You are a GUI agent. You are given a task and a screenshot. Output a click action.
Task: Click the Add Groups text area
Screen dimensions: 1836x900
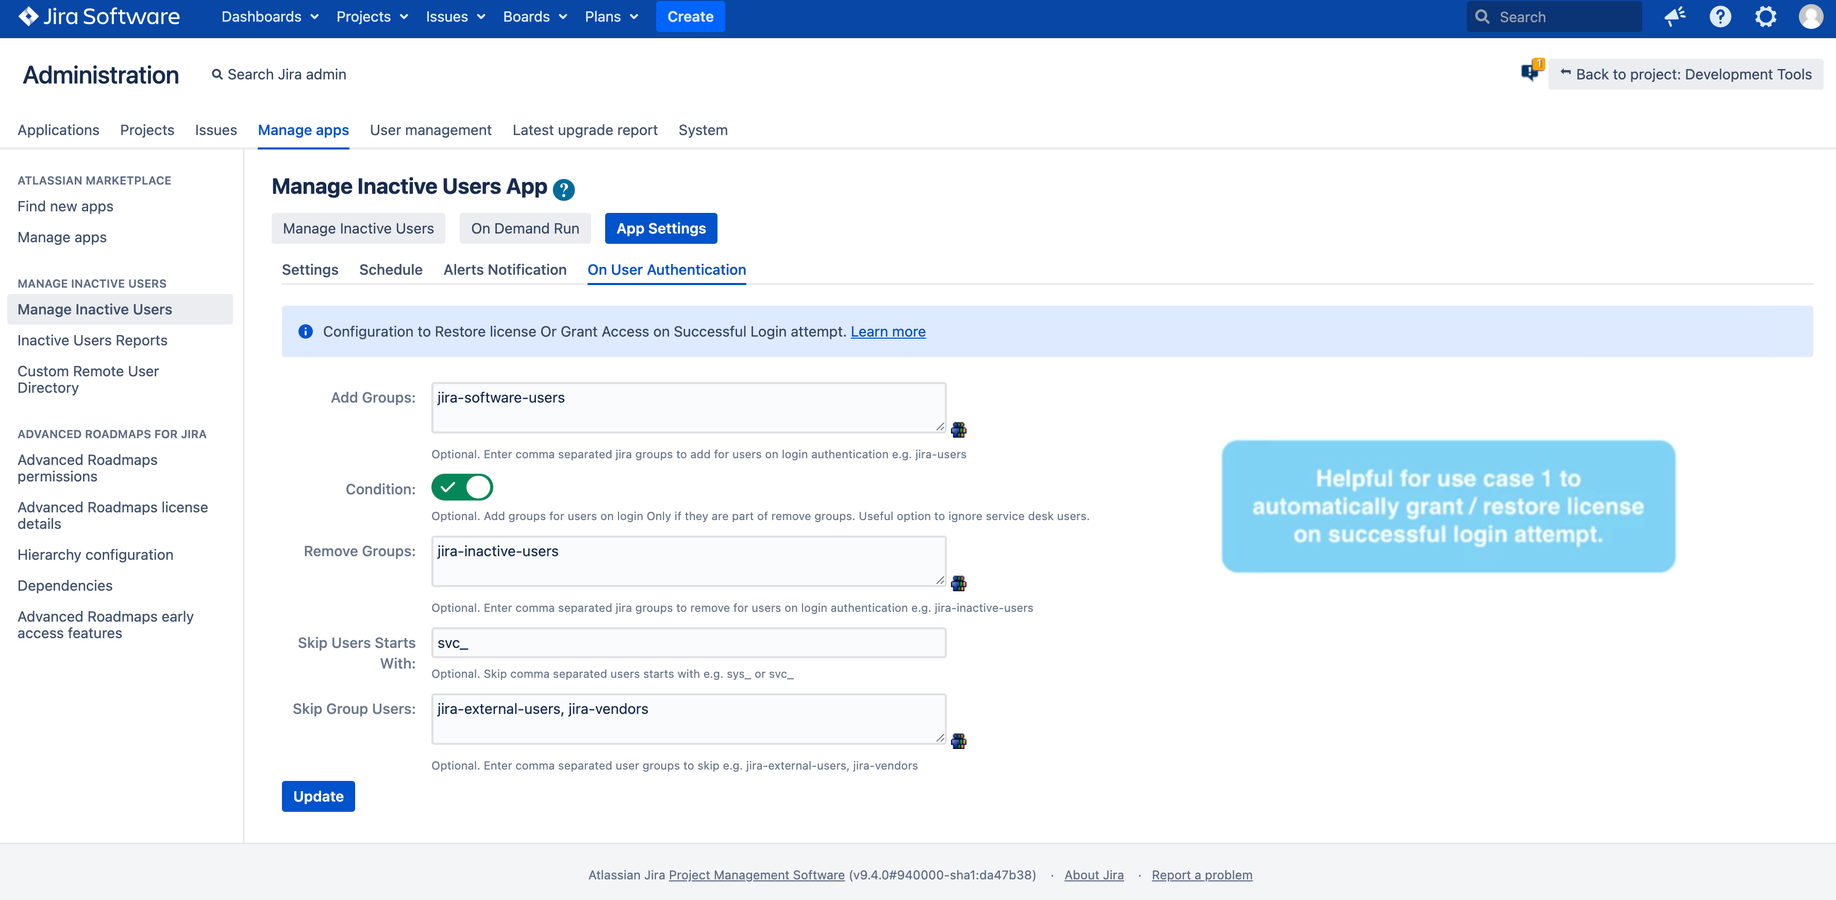[x=689, y=408]
